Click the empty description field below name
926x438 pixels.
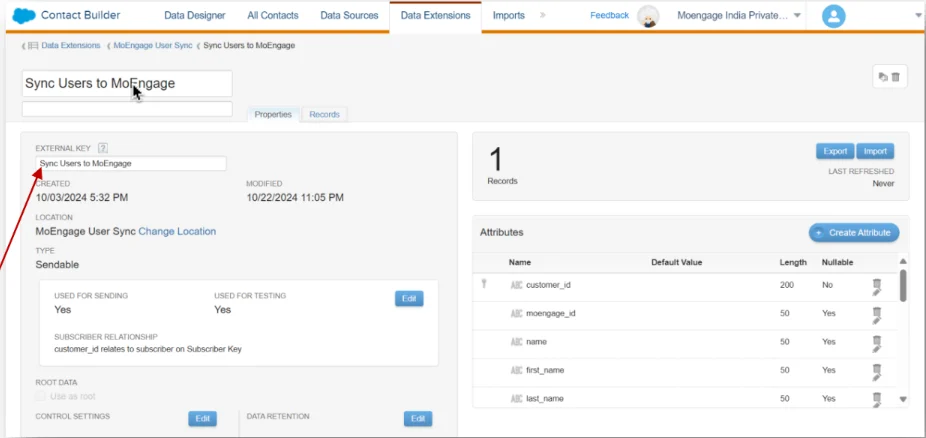click(127, 109)
